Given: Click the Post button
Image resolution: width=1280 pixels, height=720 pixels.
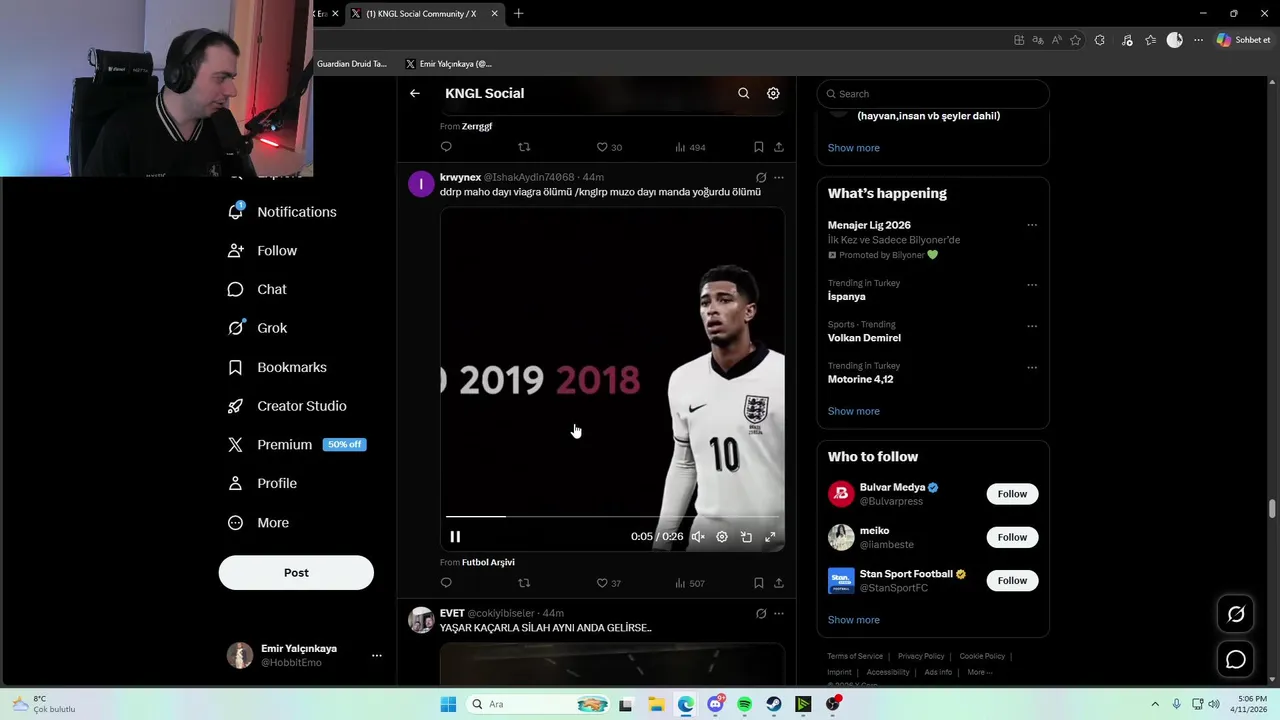Looking at the screenshot, I should [x=296, y=573].
